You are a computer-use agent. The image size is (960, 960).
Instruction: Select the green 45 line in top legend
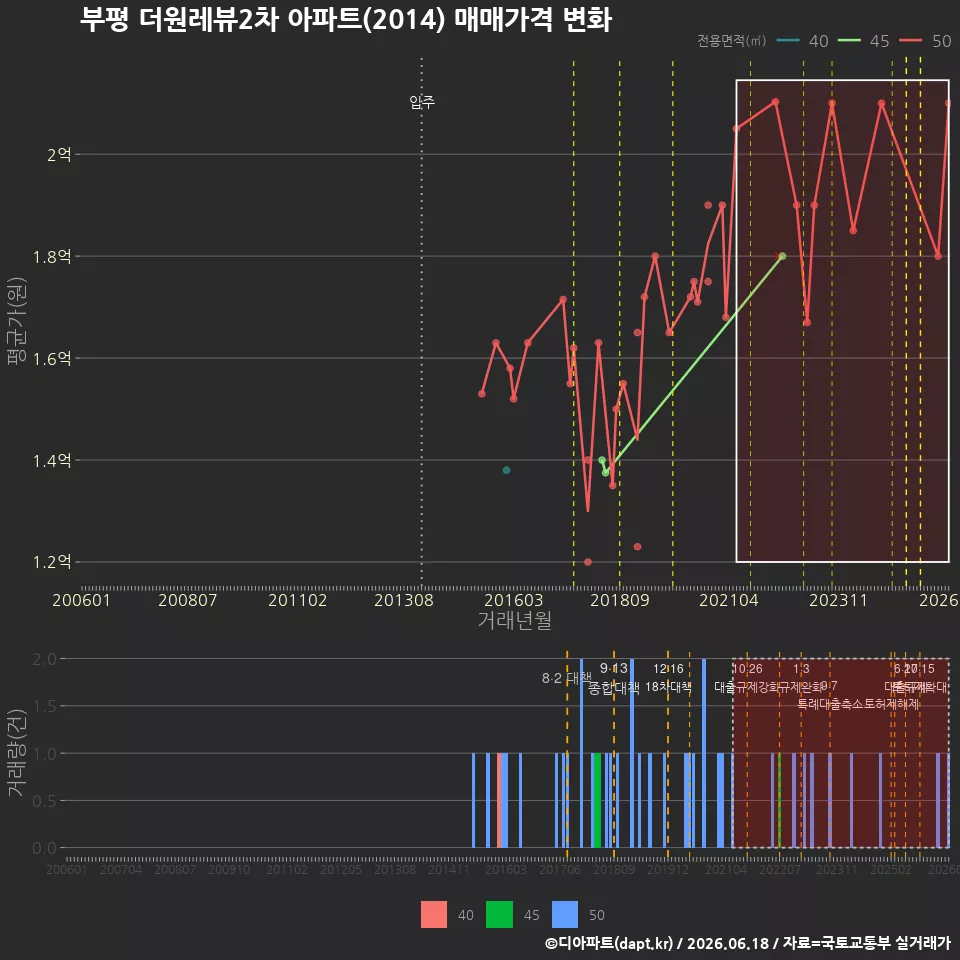pos(849,40)
